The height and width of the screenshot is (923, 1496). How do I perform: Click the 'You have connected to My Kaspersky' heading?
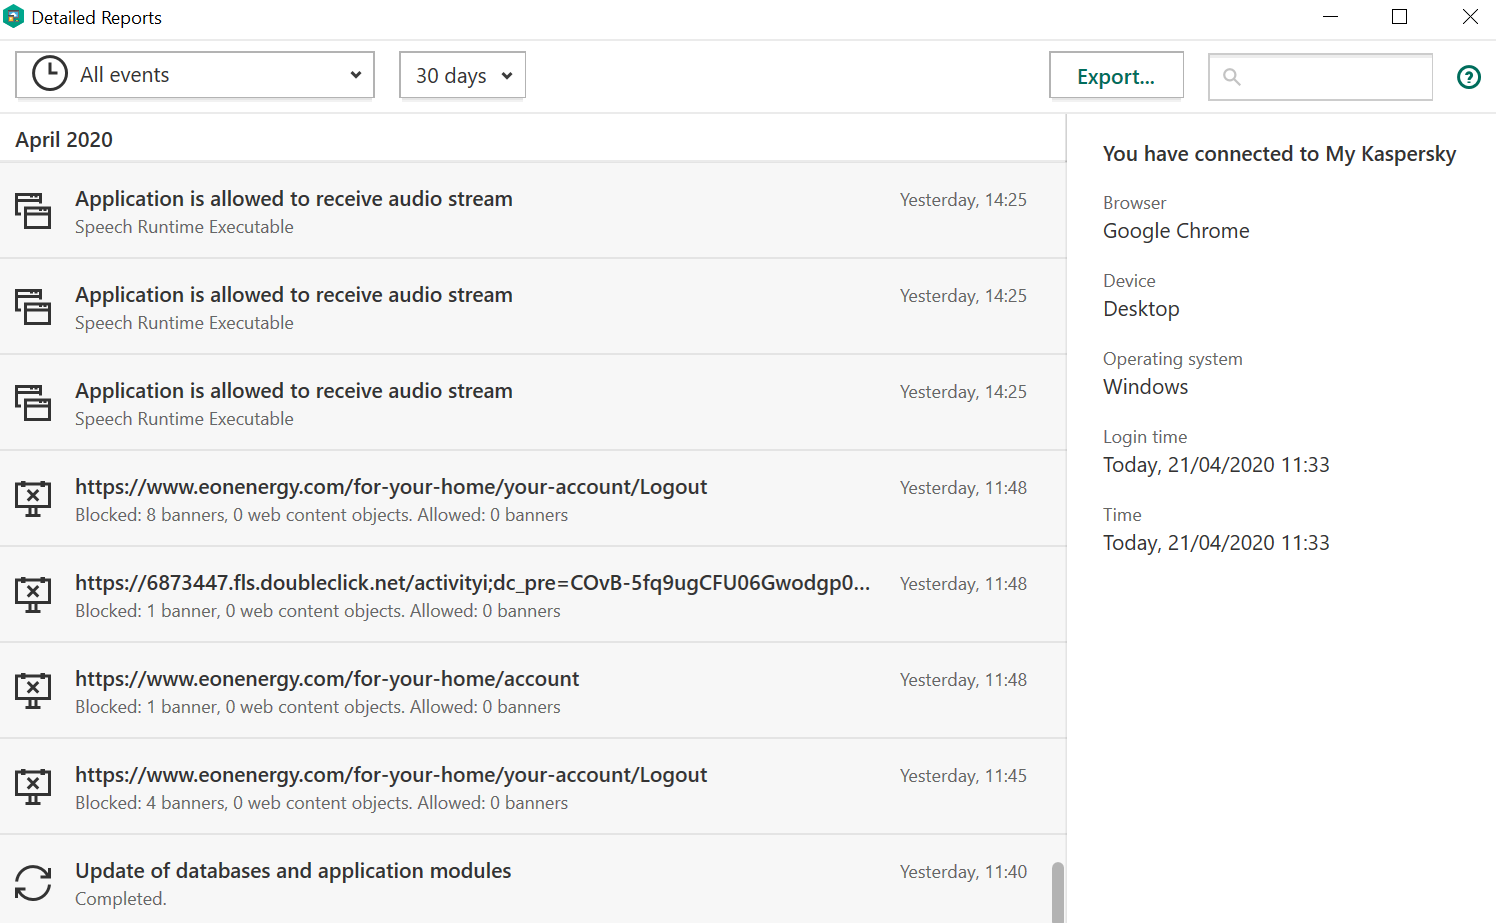point(1279,154)
